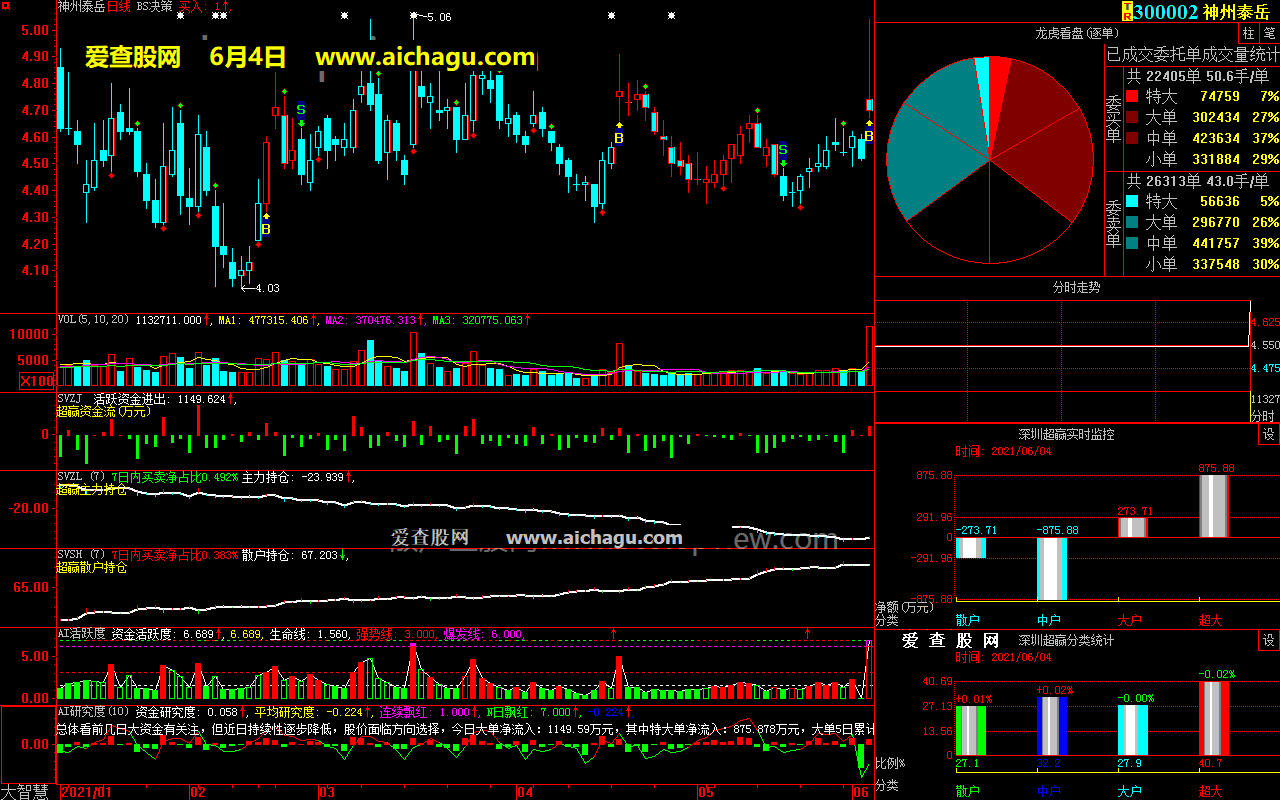
Task: Click the 超大 red bar in 深圳超赢实时监控
Action: 1213,506
